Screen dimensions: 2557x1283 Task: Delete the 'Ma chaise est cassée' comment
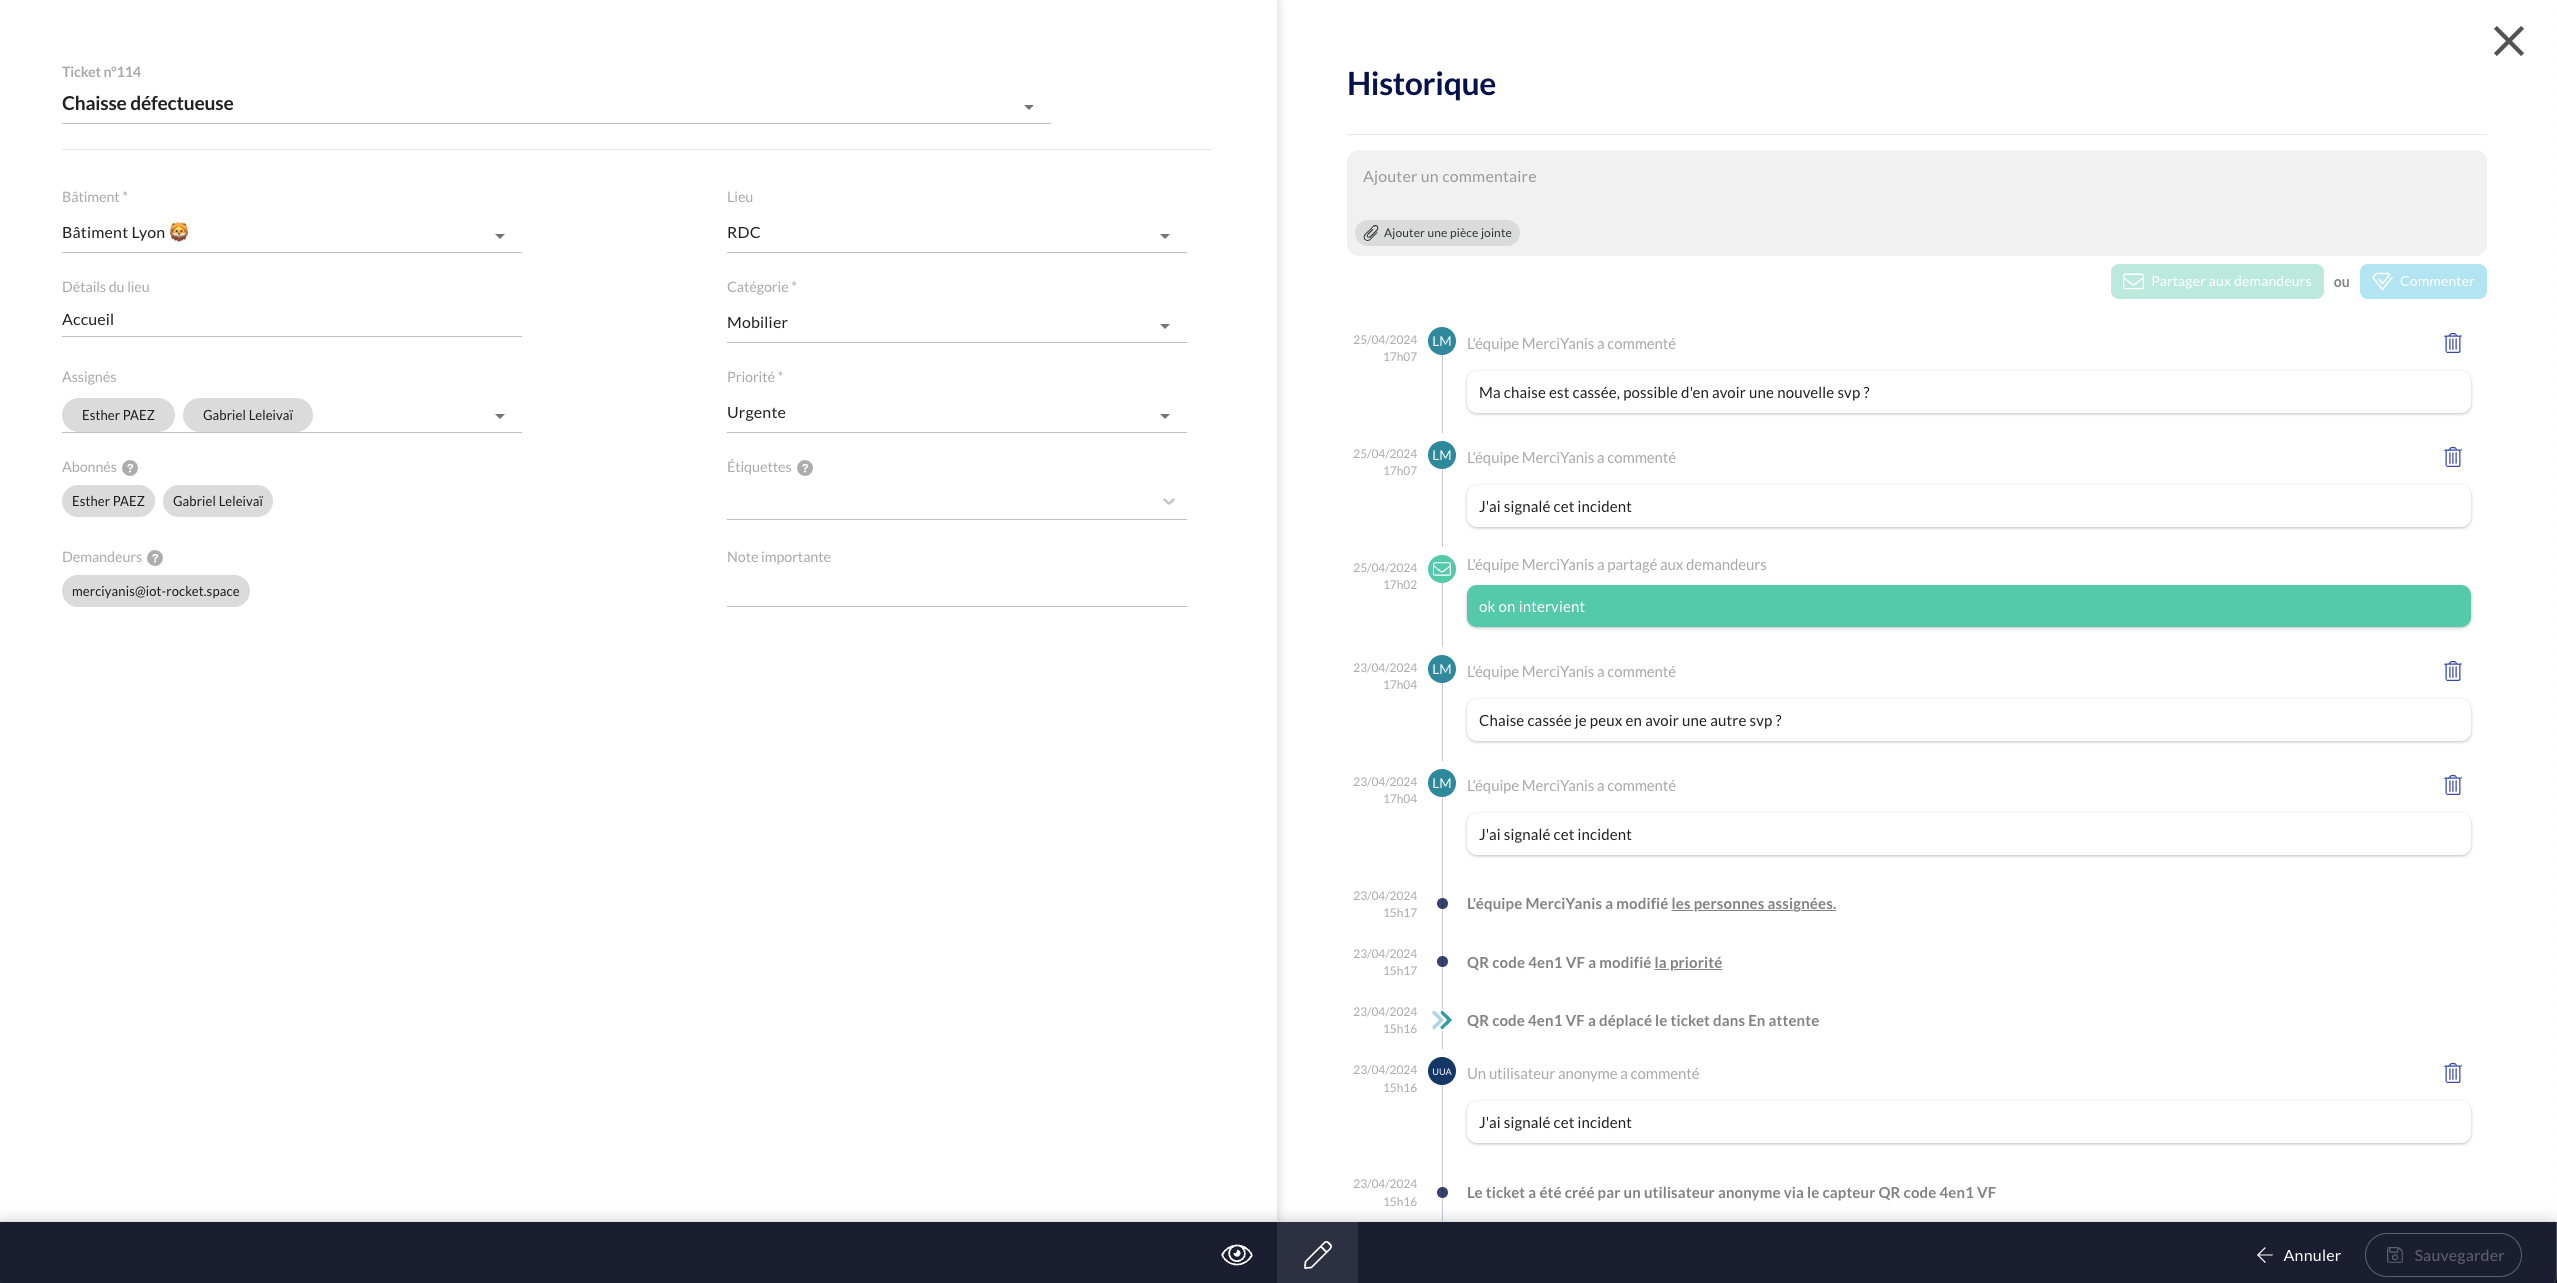tap(2452, 343)
